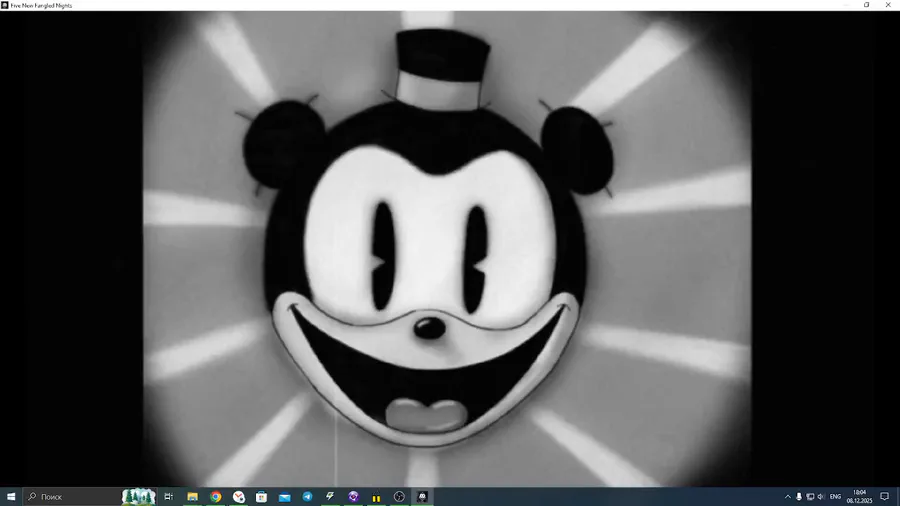The height and width of the screenshot is (506, 900).
Task: Open the notification center
Action: coord(885,497)
